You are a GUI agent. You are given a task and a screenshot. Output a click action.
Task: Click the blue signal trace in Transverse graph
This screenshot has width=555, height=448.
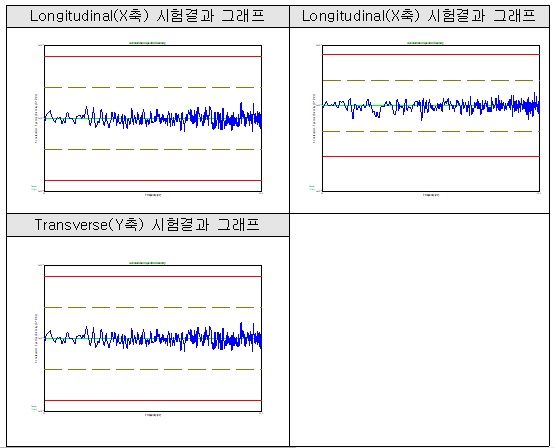(x=153, y=338)
